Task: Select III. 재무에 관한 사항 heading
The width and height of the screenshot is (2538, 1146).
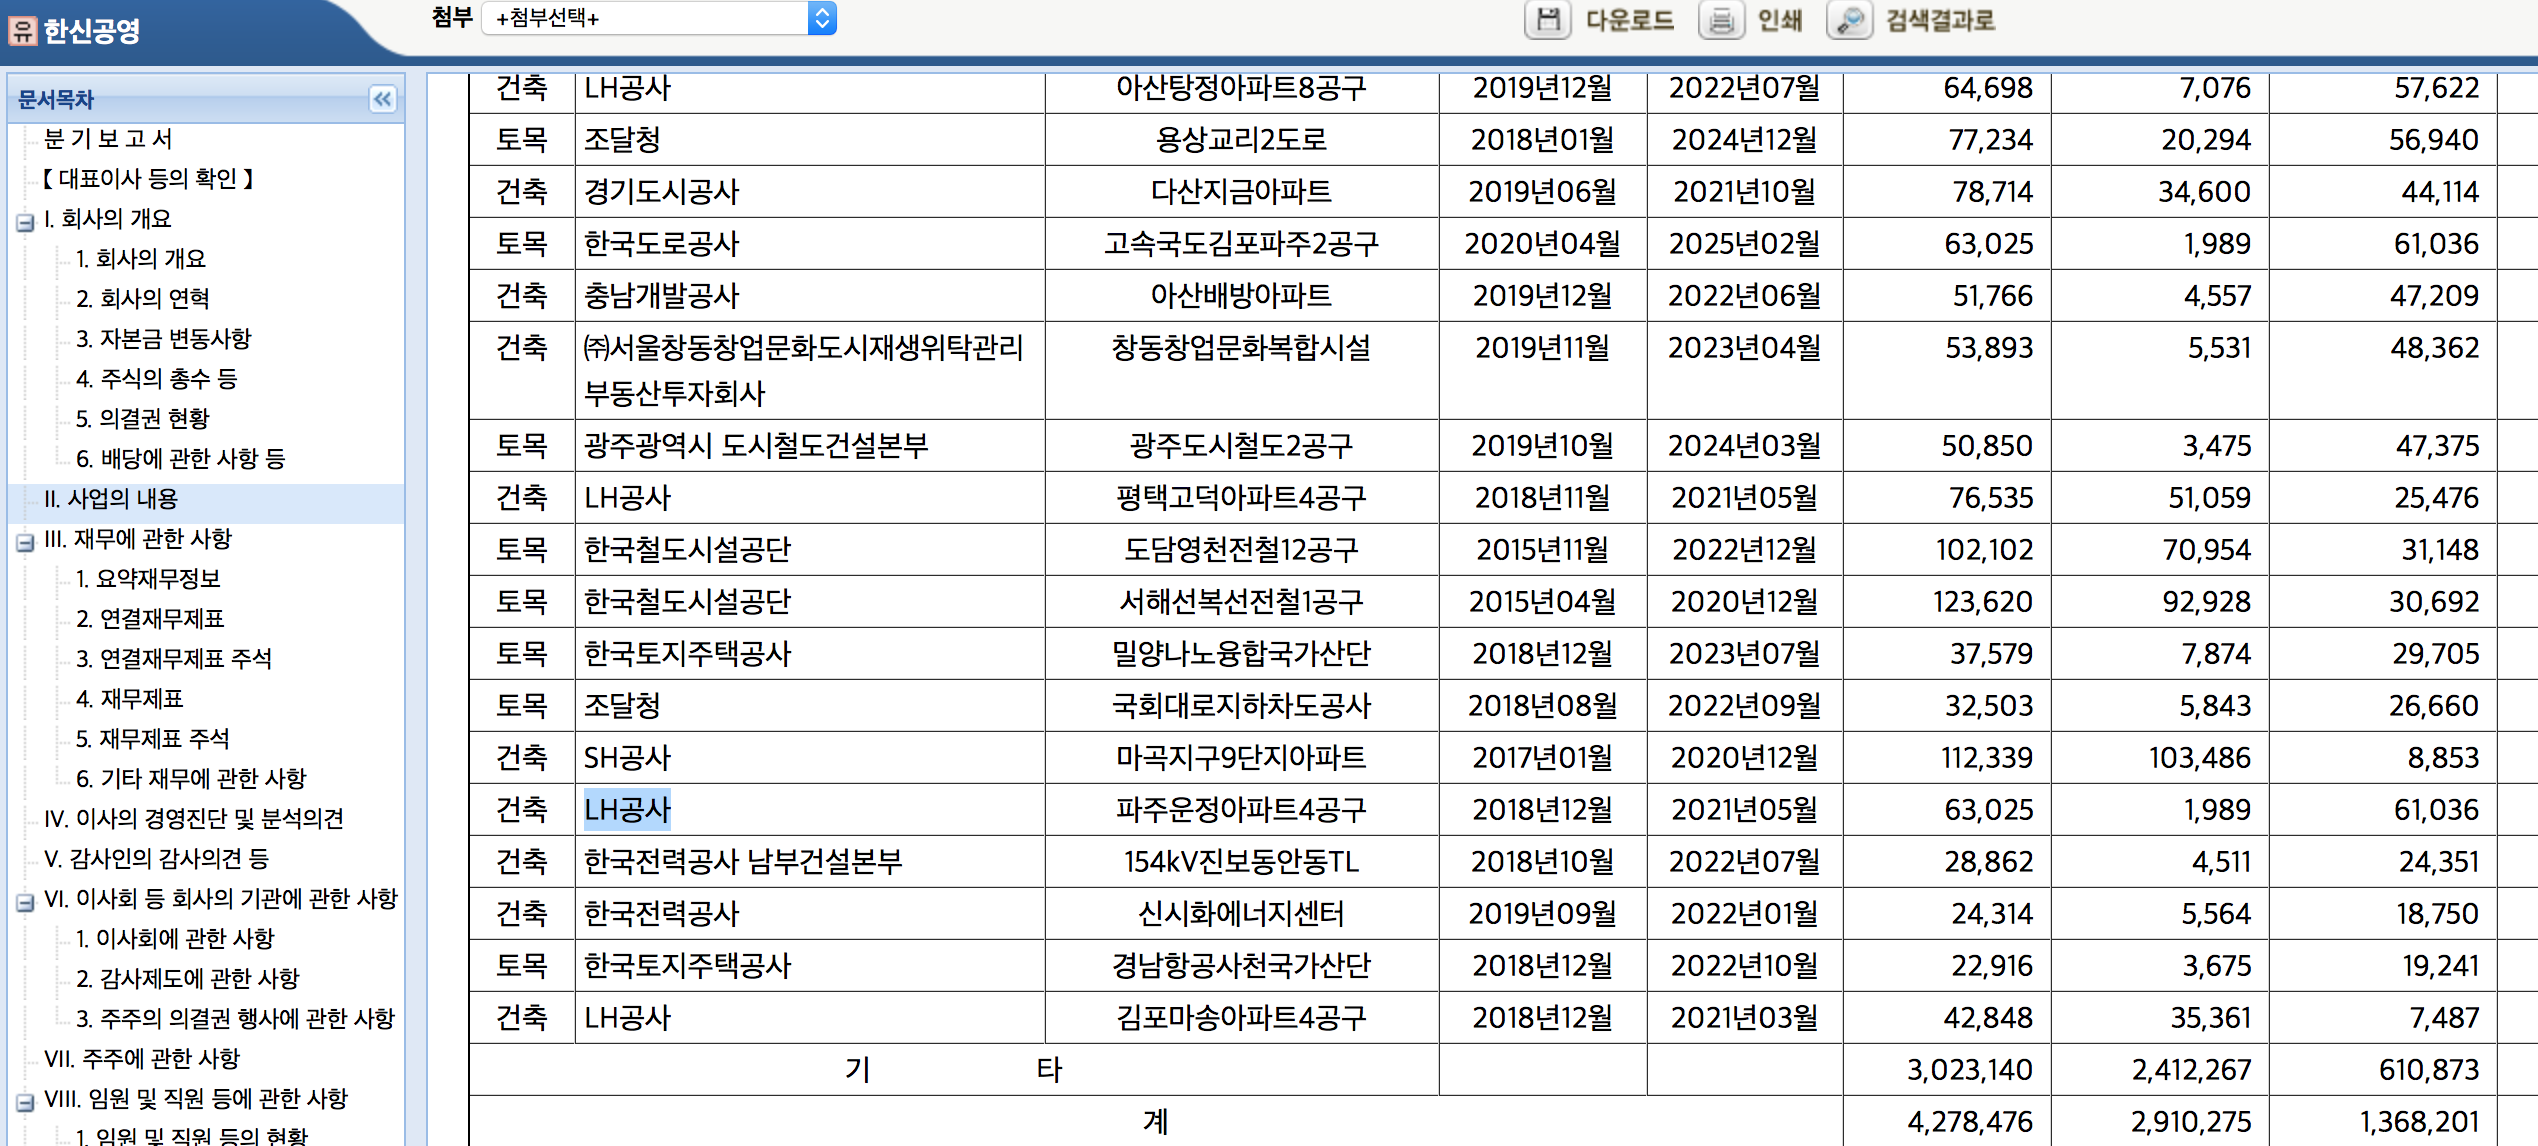Action: pyautogui.click(x=138, y=539)
